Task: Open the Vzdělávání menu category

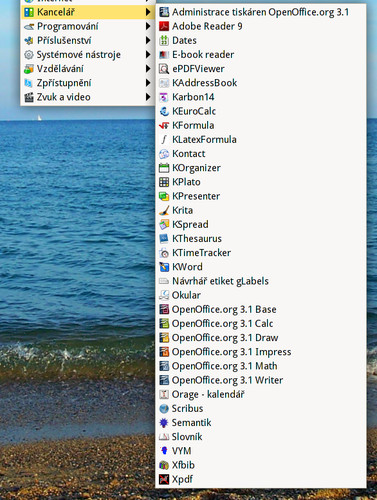Action: click(88, 69)
